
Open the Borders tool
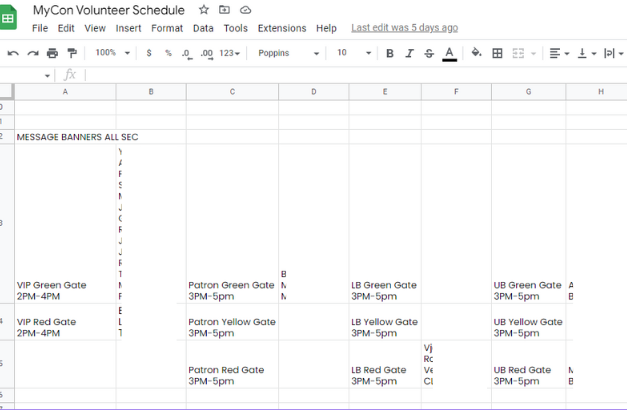coord(497,53)
